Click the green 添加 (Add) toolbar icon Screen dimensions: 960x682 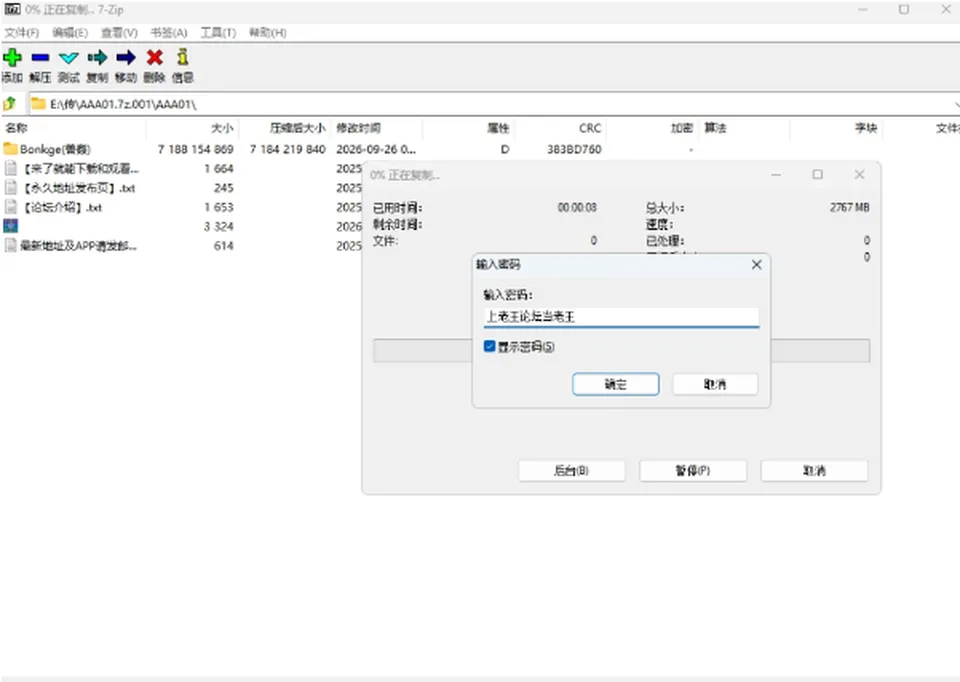click(12, 58)
